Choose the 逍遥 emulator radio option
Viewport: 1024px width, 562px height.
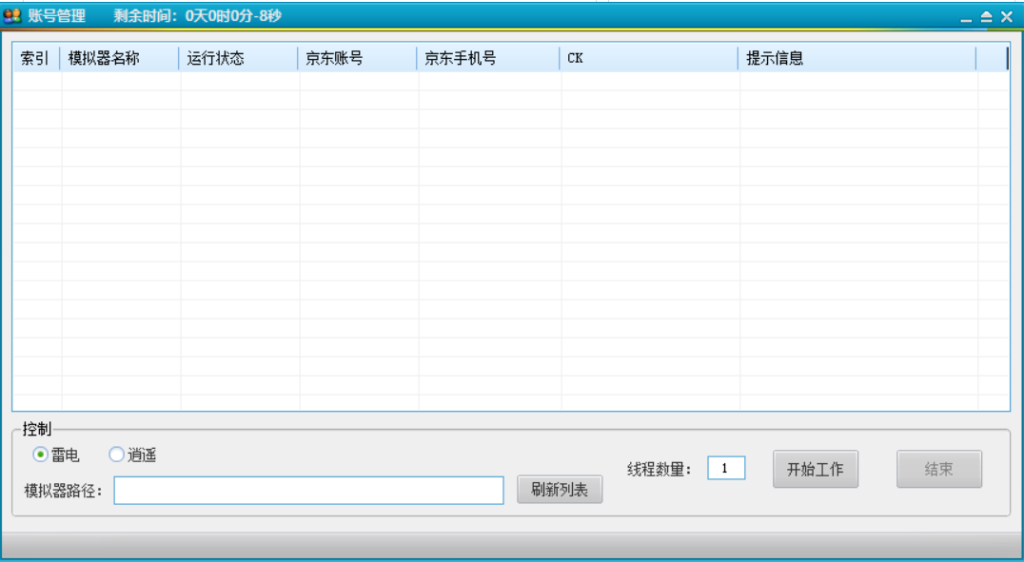coord(117,455)
